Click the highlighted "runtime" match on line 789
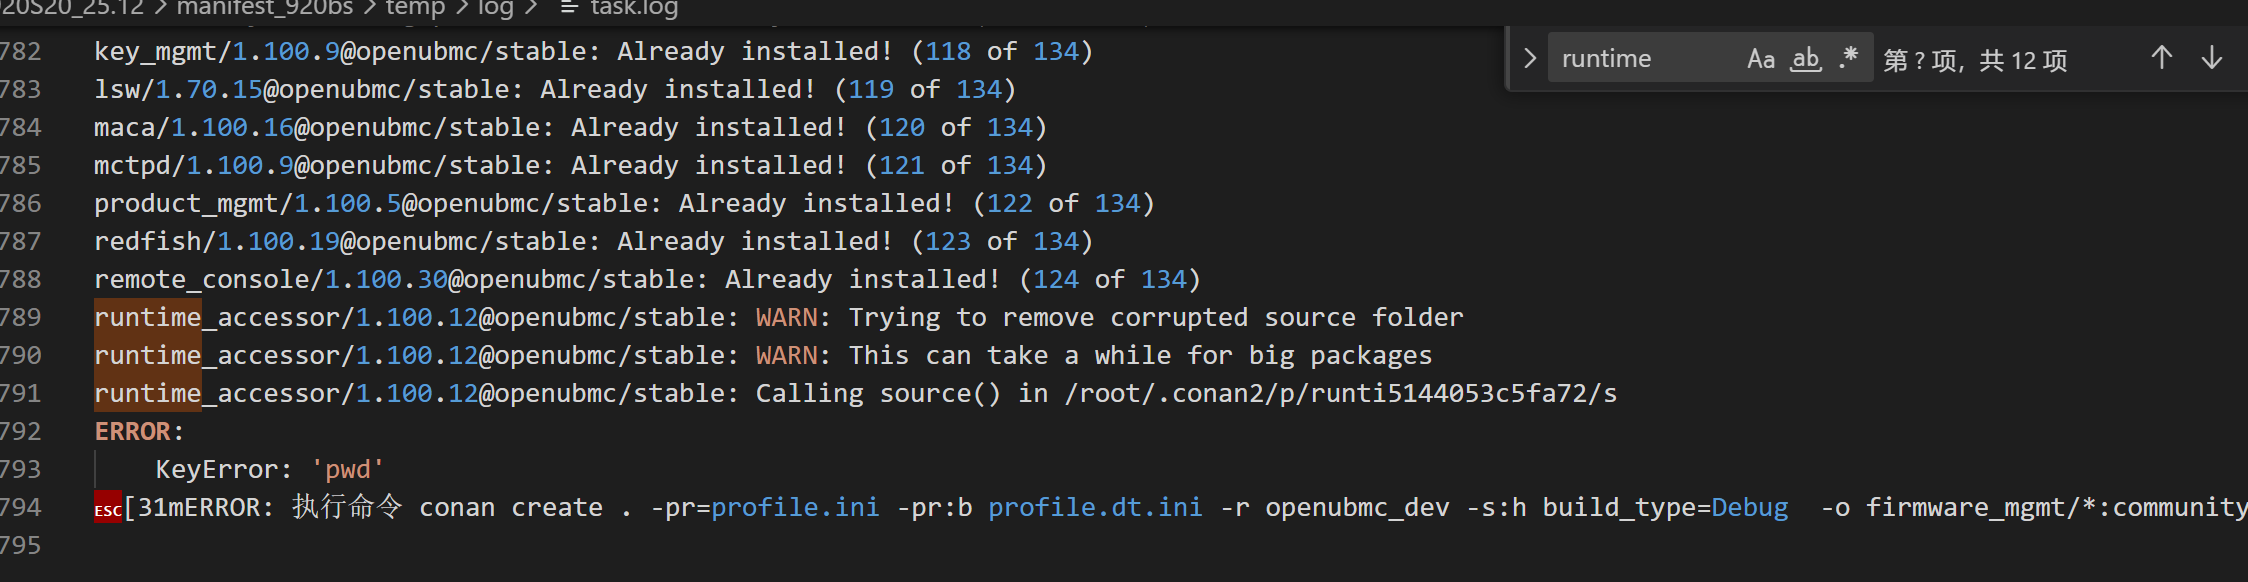 [x=148, y=317]
